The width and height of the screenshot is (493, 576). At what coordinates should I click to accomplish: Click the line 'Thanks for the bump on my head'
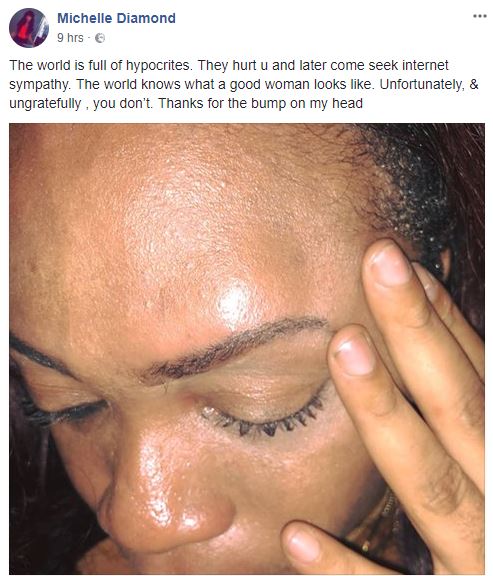260,104
